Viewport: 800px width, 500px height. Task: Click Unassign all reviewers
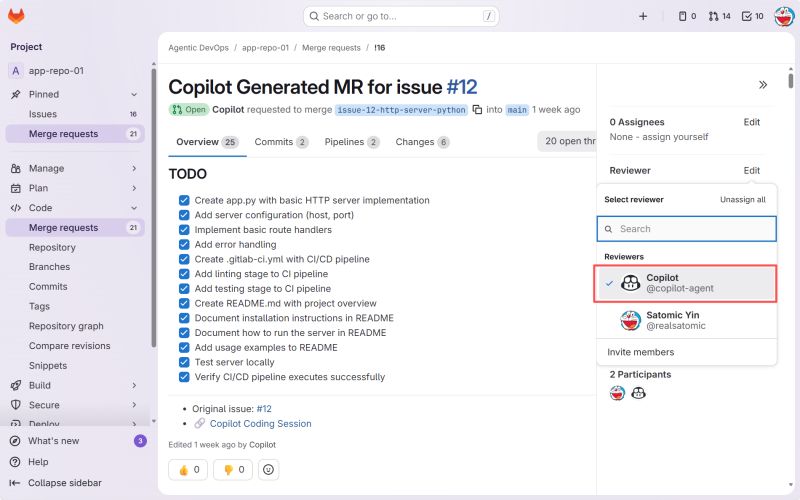(742, 199)
